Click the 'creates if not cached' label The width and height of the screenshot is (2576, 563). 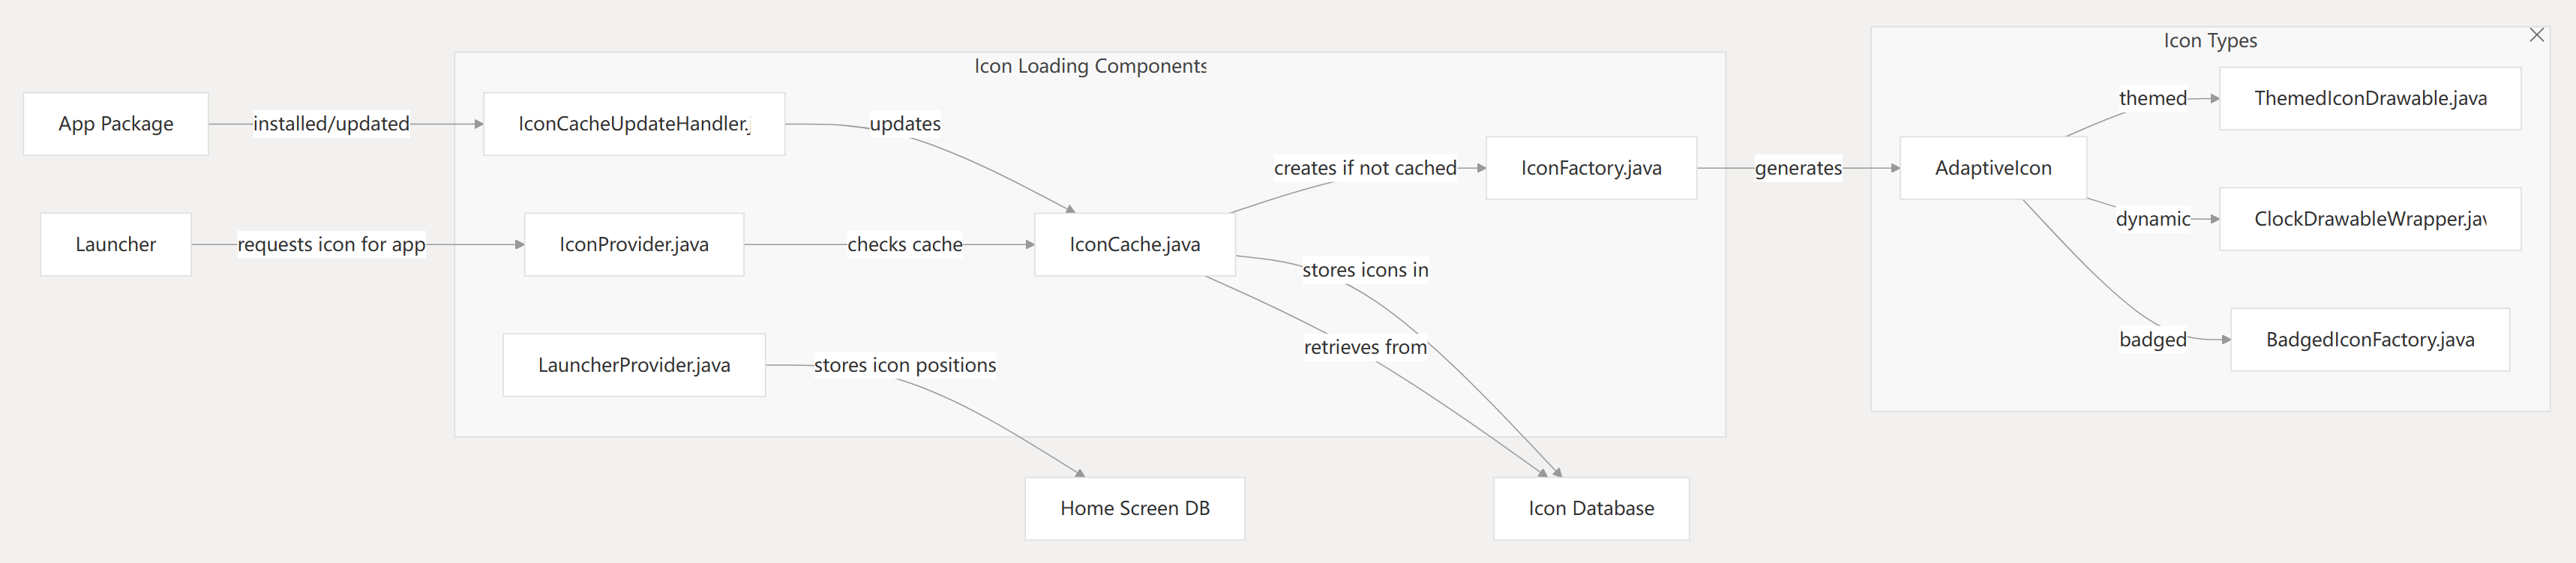pos(1365,168)
